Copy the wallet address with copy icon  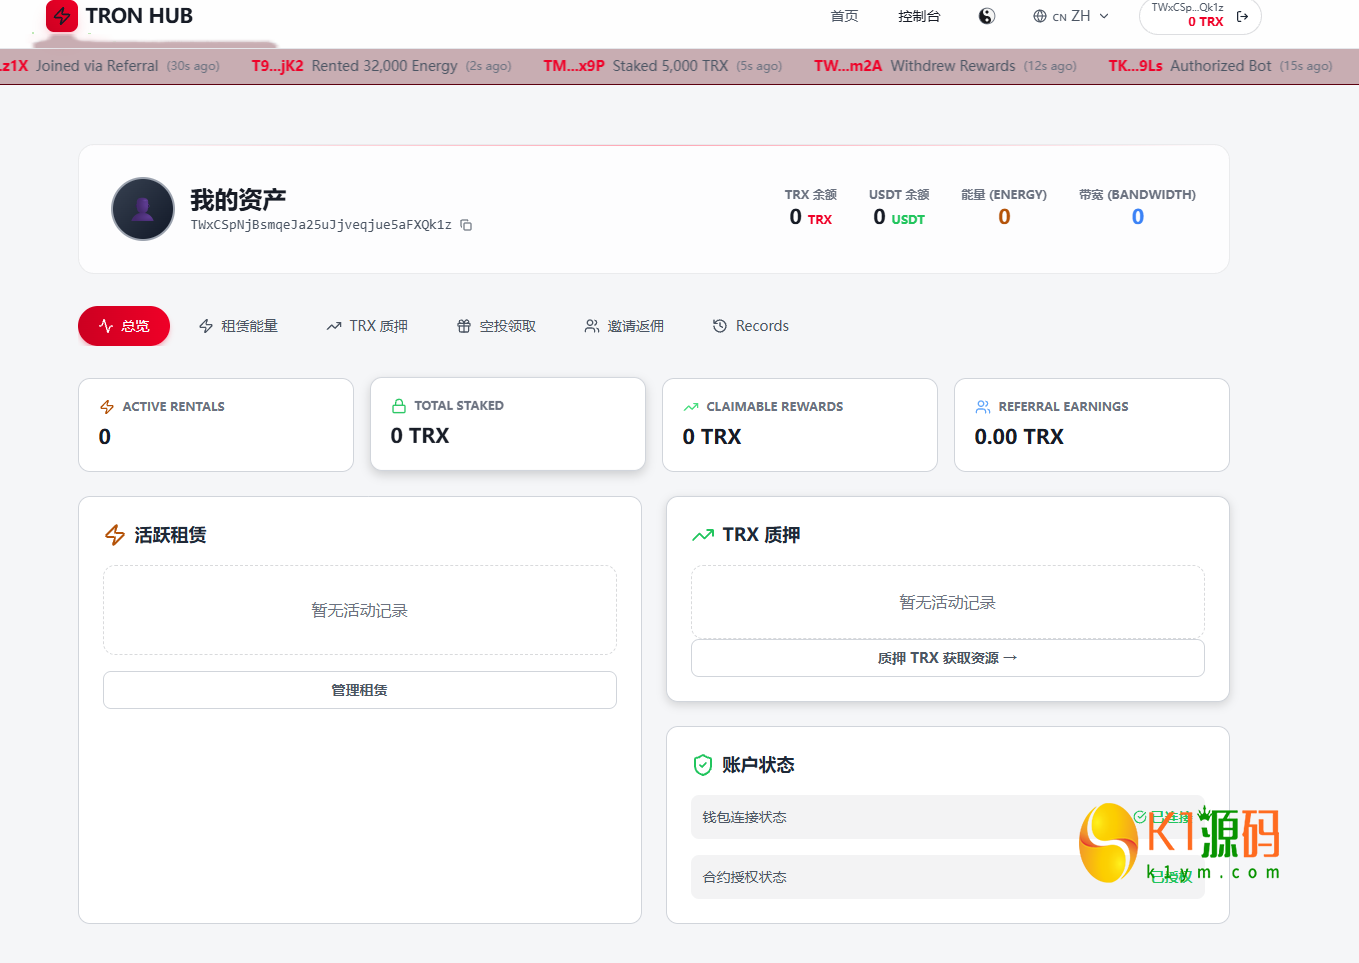(x=466, y=225)
